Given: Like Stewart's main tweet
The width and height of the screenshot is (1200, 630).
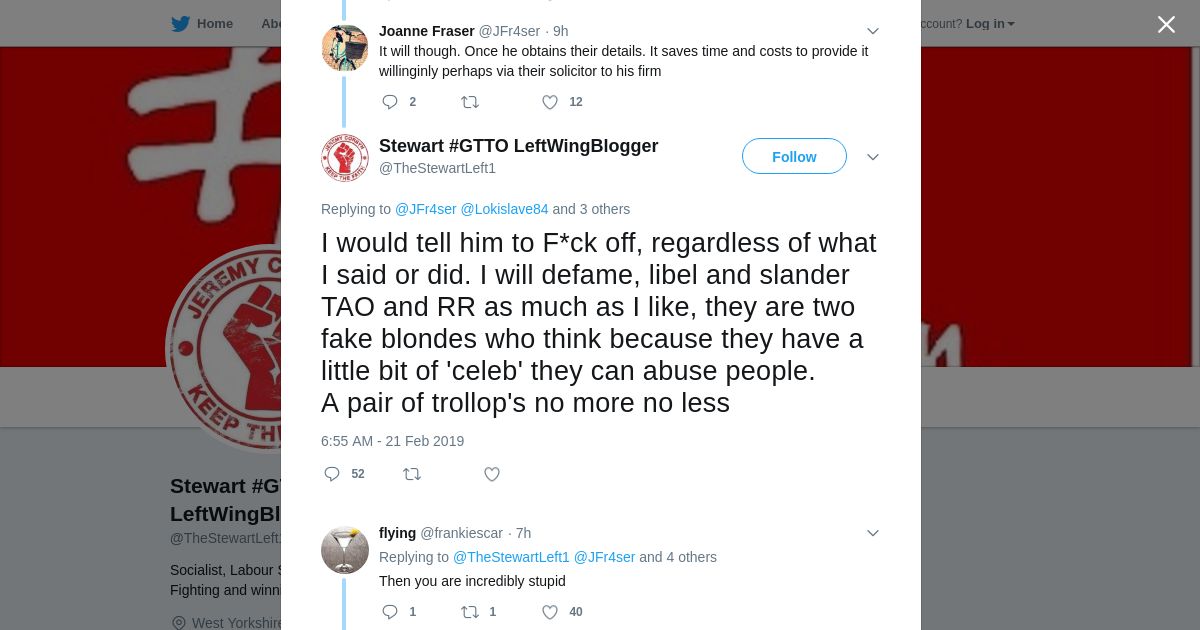Looking at the screenshot, I should [492, 474].
